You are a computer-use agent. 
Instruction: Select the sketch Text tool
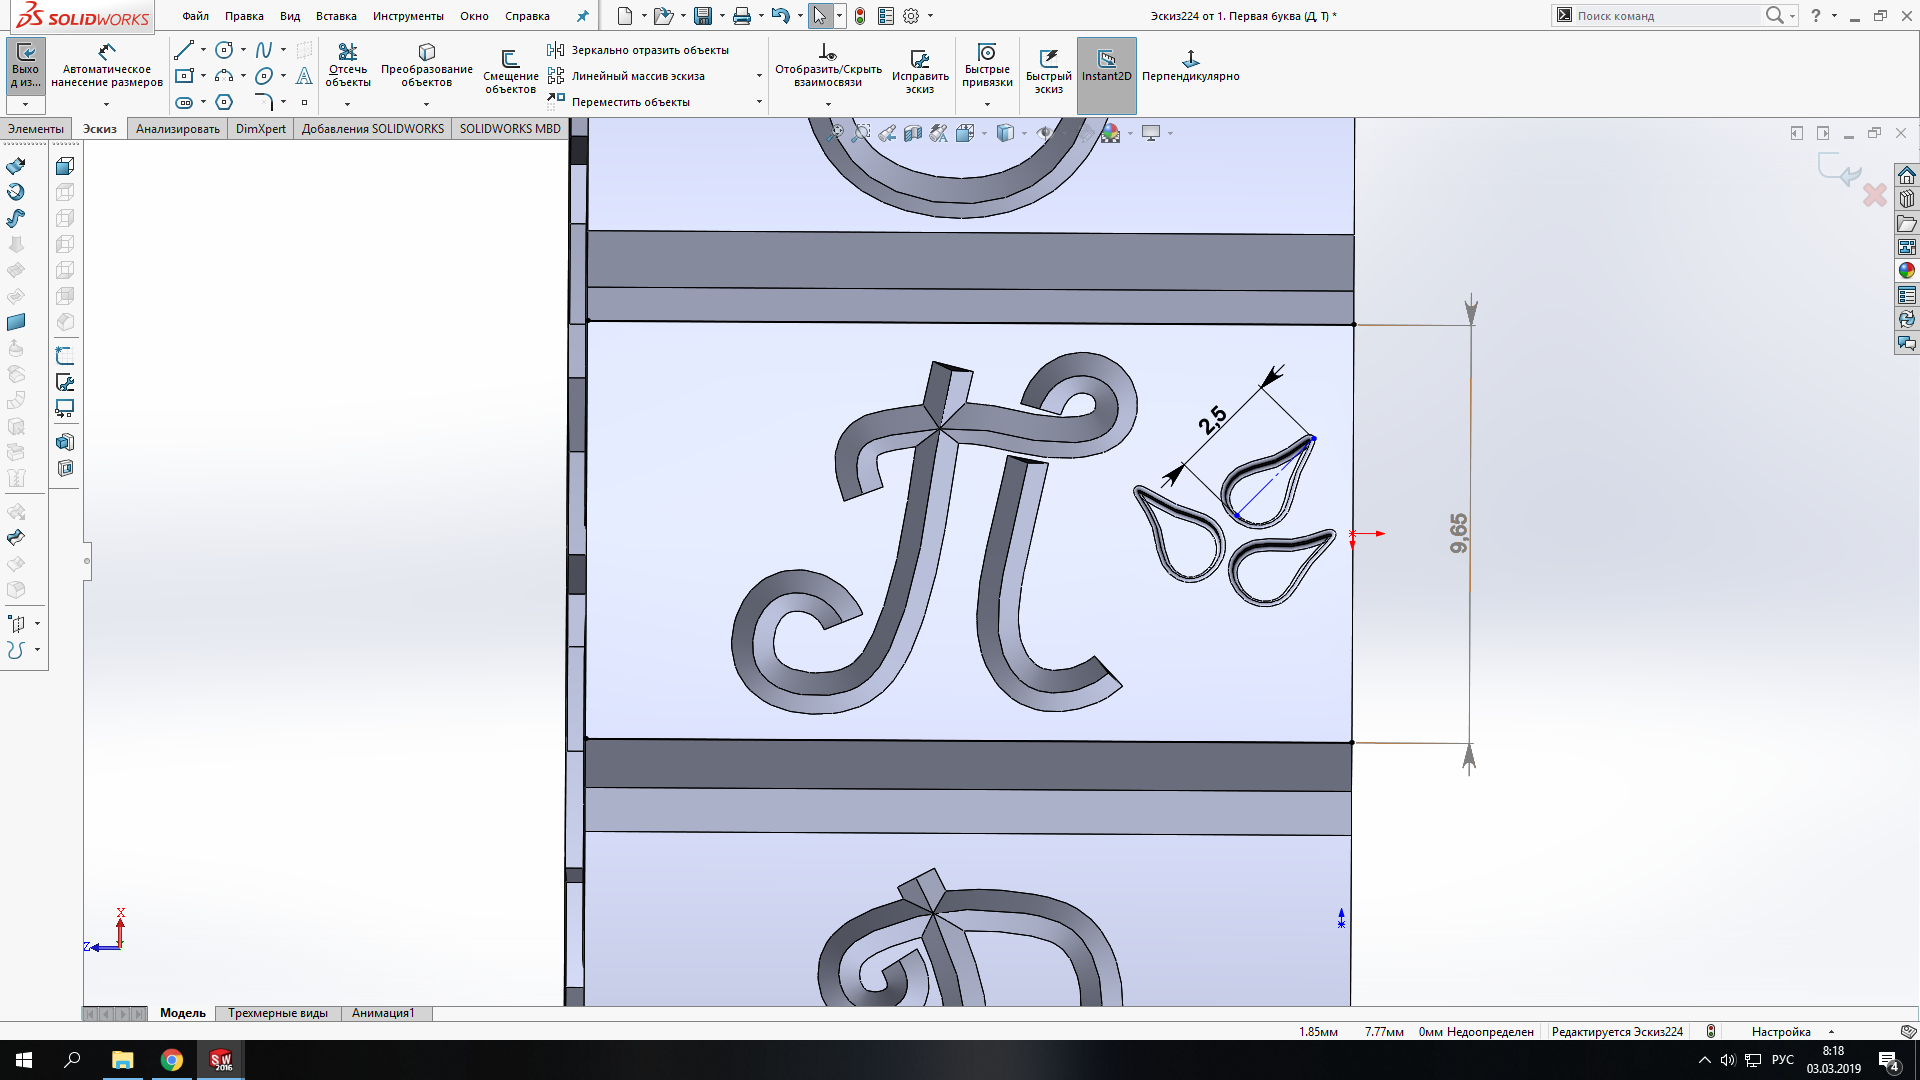[304, 76]
